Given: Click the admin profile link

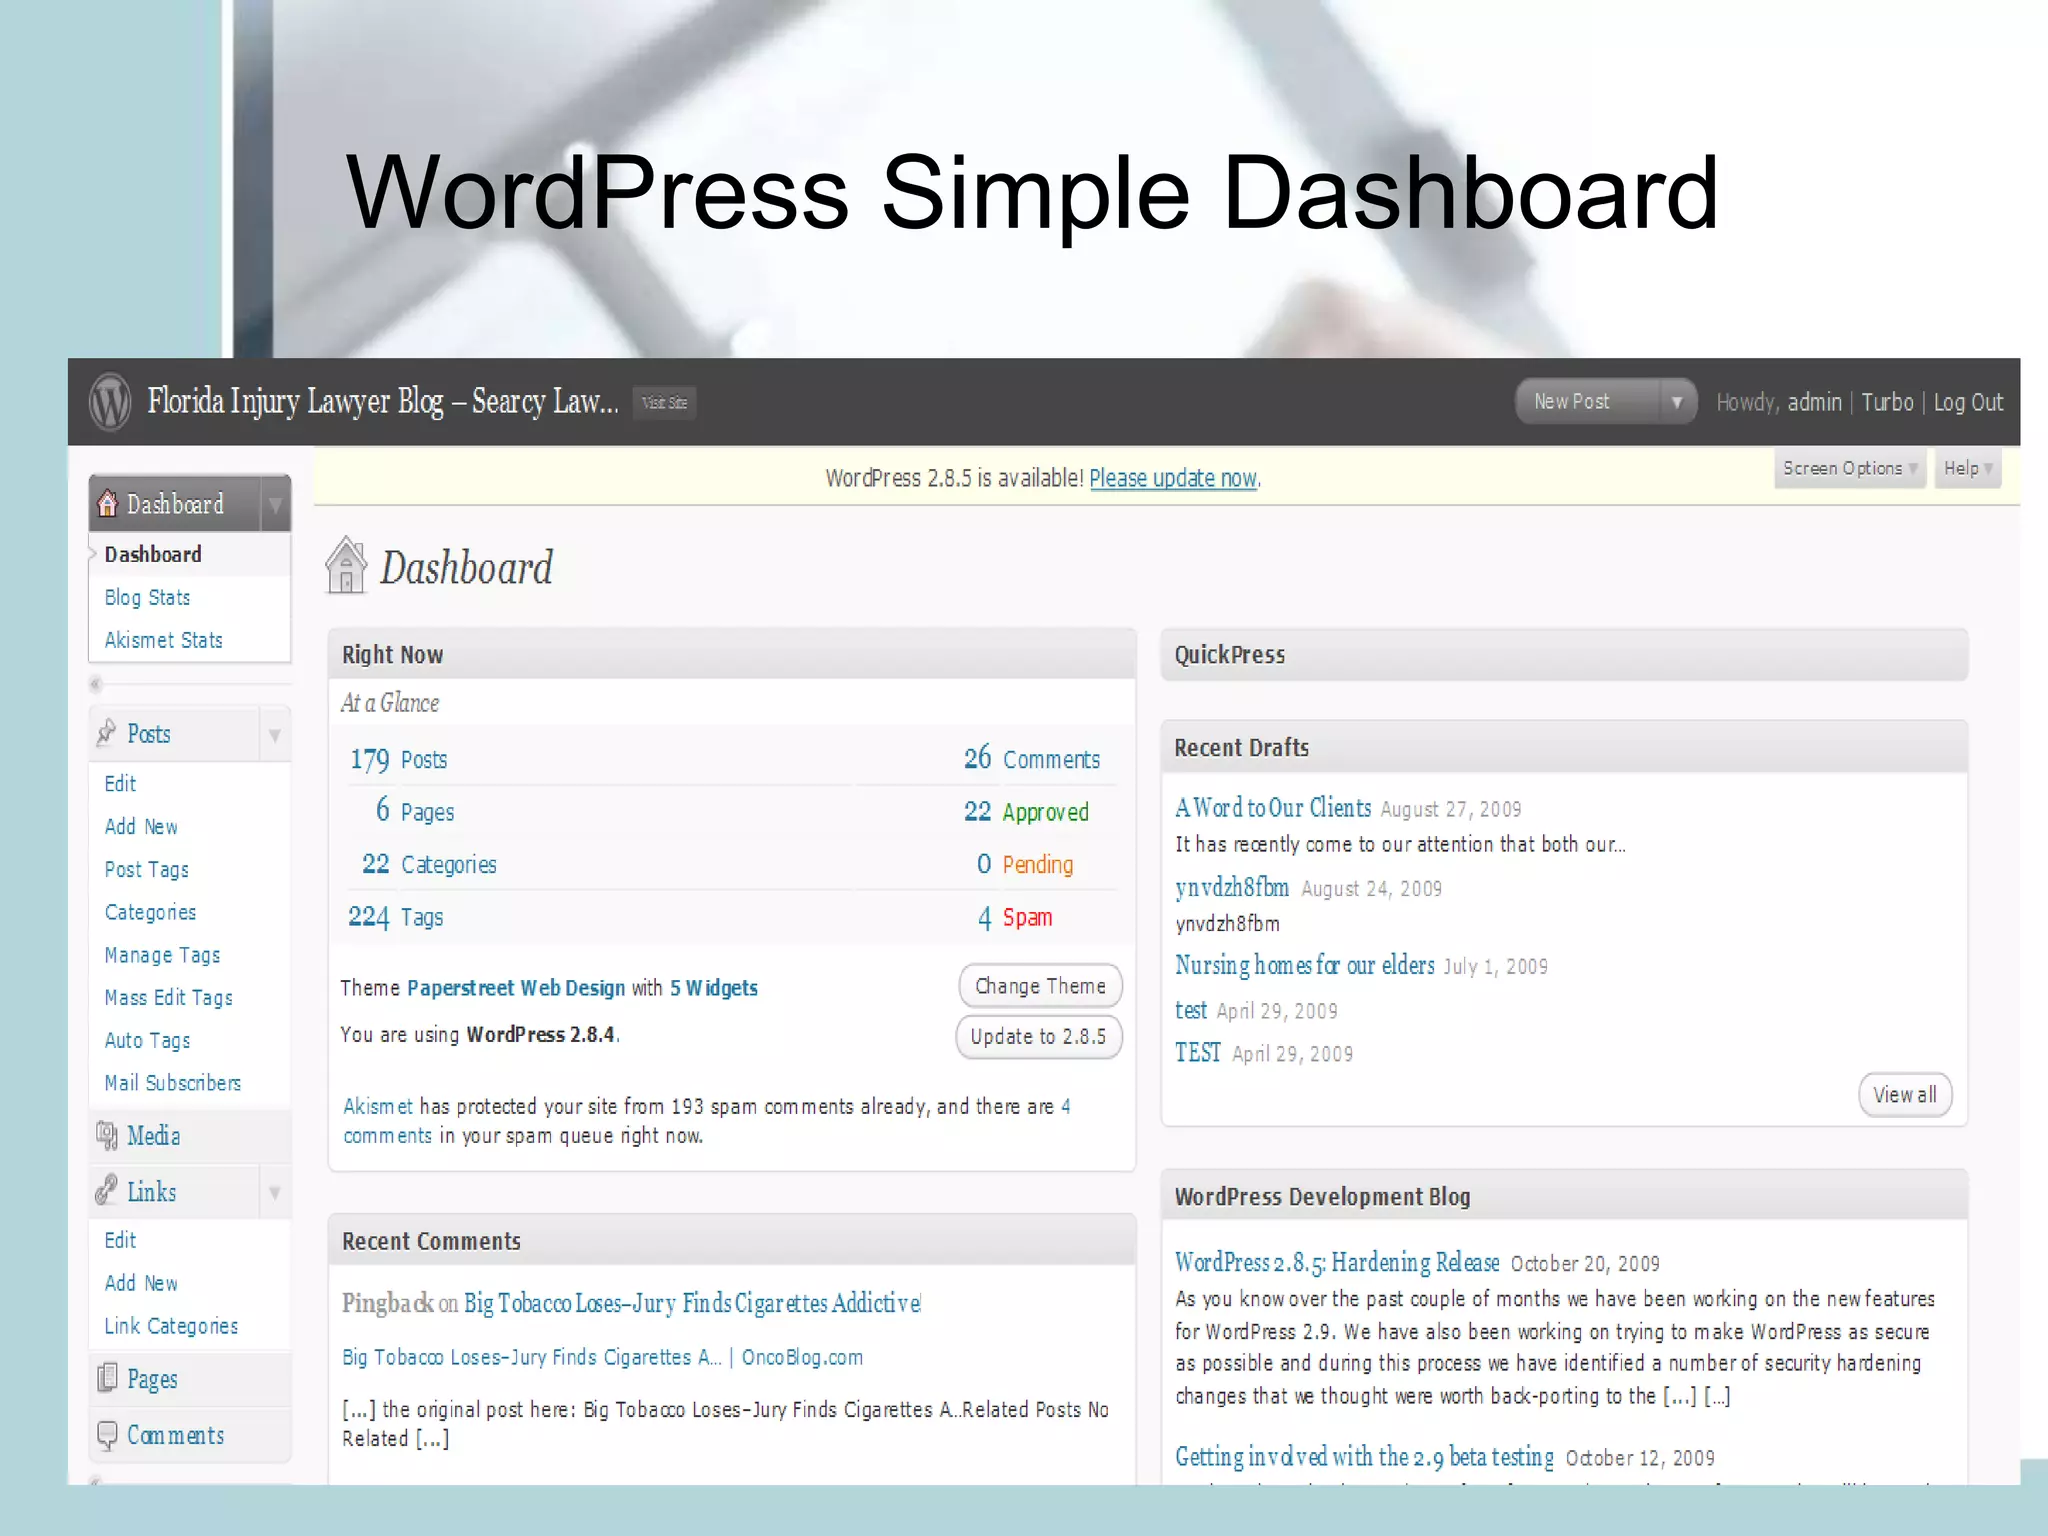Looking at the screenshot, I should click(x=1814, y=402).
